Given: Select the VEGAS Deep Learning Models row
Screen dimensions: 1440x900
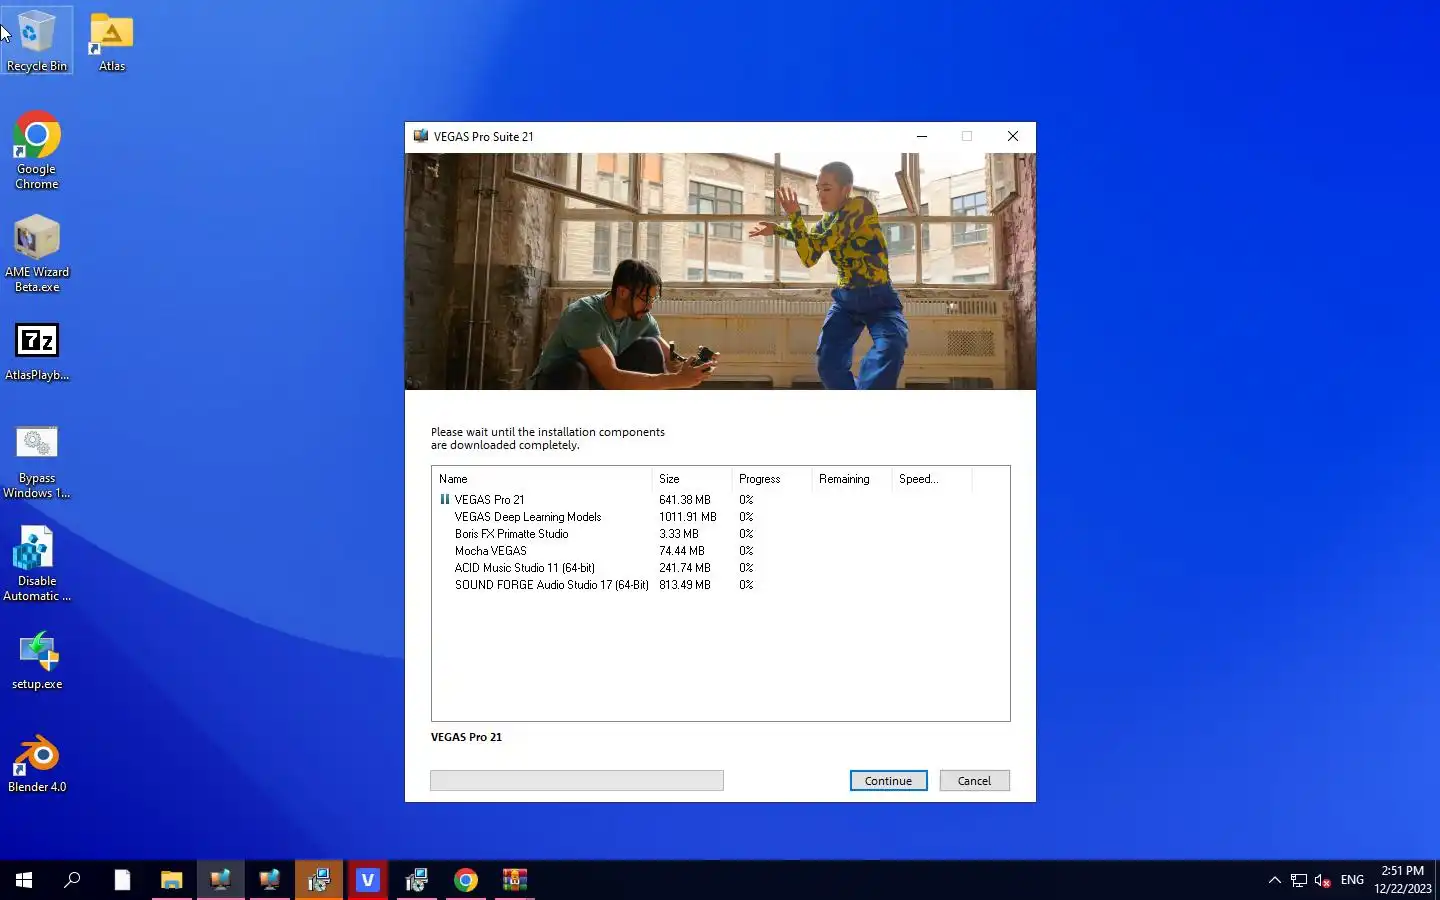Looking at the screenshot, I should [x=720, y=517].
